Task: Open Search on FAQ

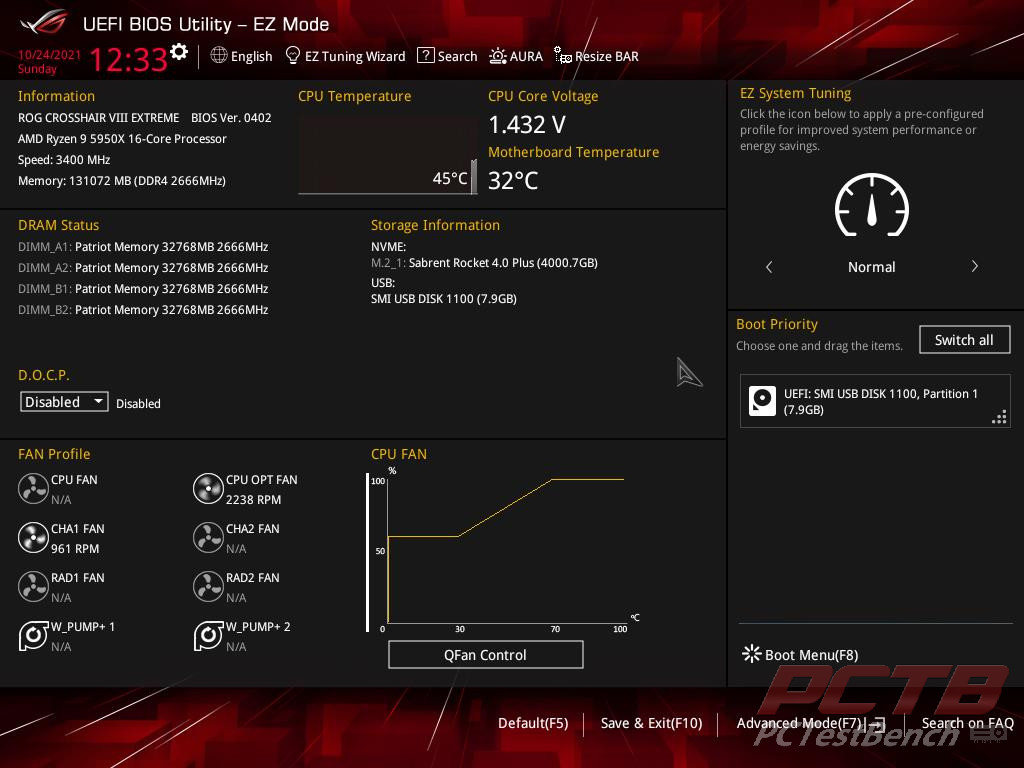Action: [x=967, y=724]
